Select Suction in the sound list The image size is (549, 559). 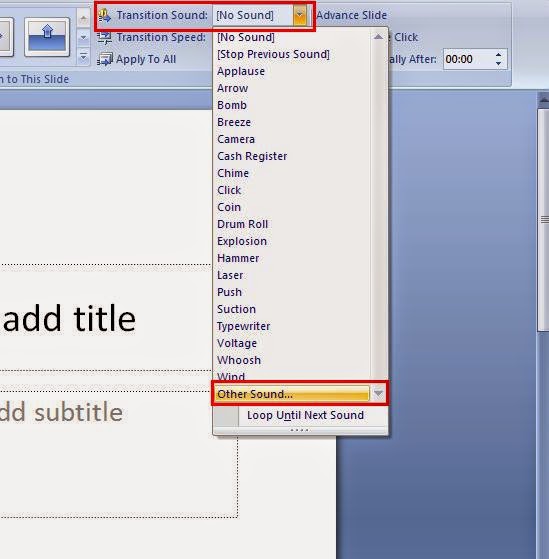[236, 309]
